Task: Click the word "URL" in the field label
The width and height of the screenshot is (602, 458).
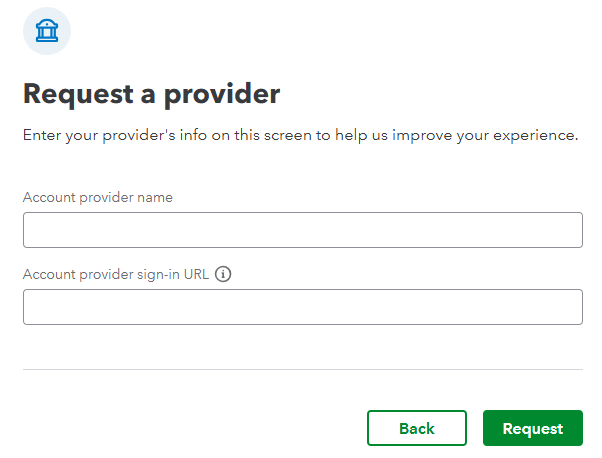Action: coord(196,274)
